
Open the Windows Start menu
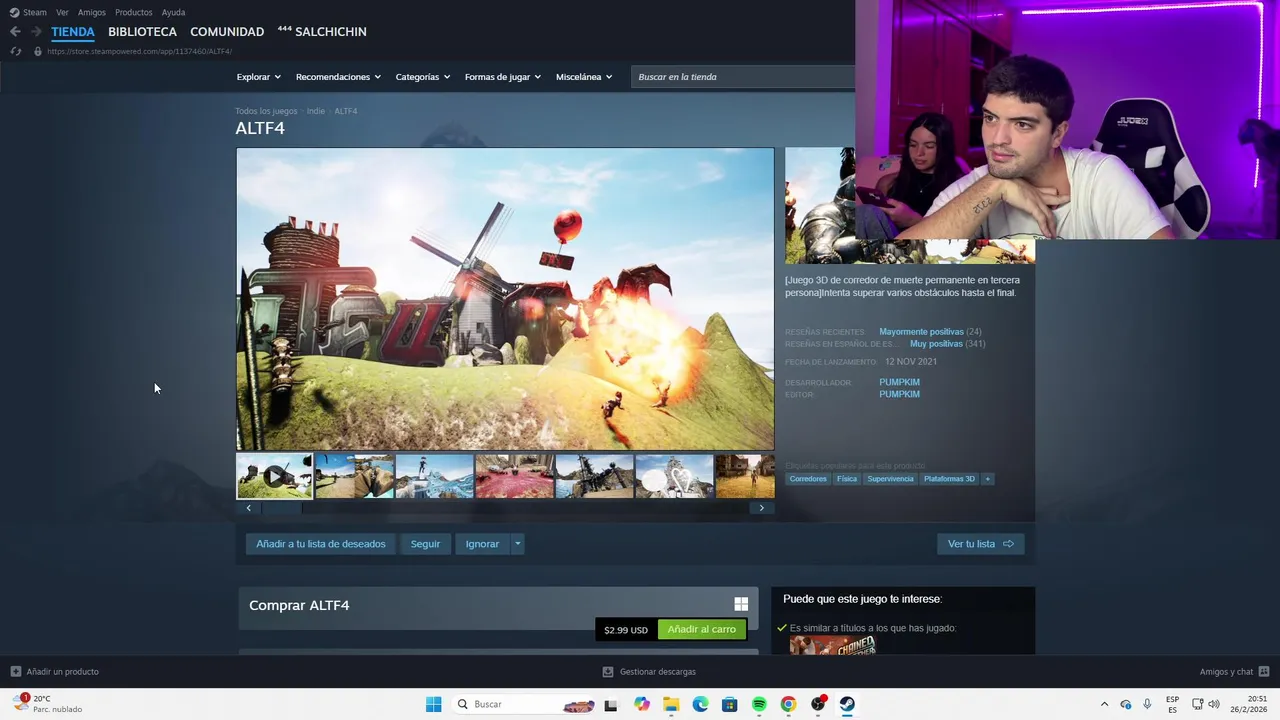coord(433,704)
